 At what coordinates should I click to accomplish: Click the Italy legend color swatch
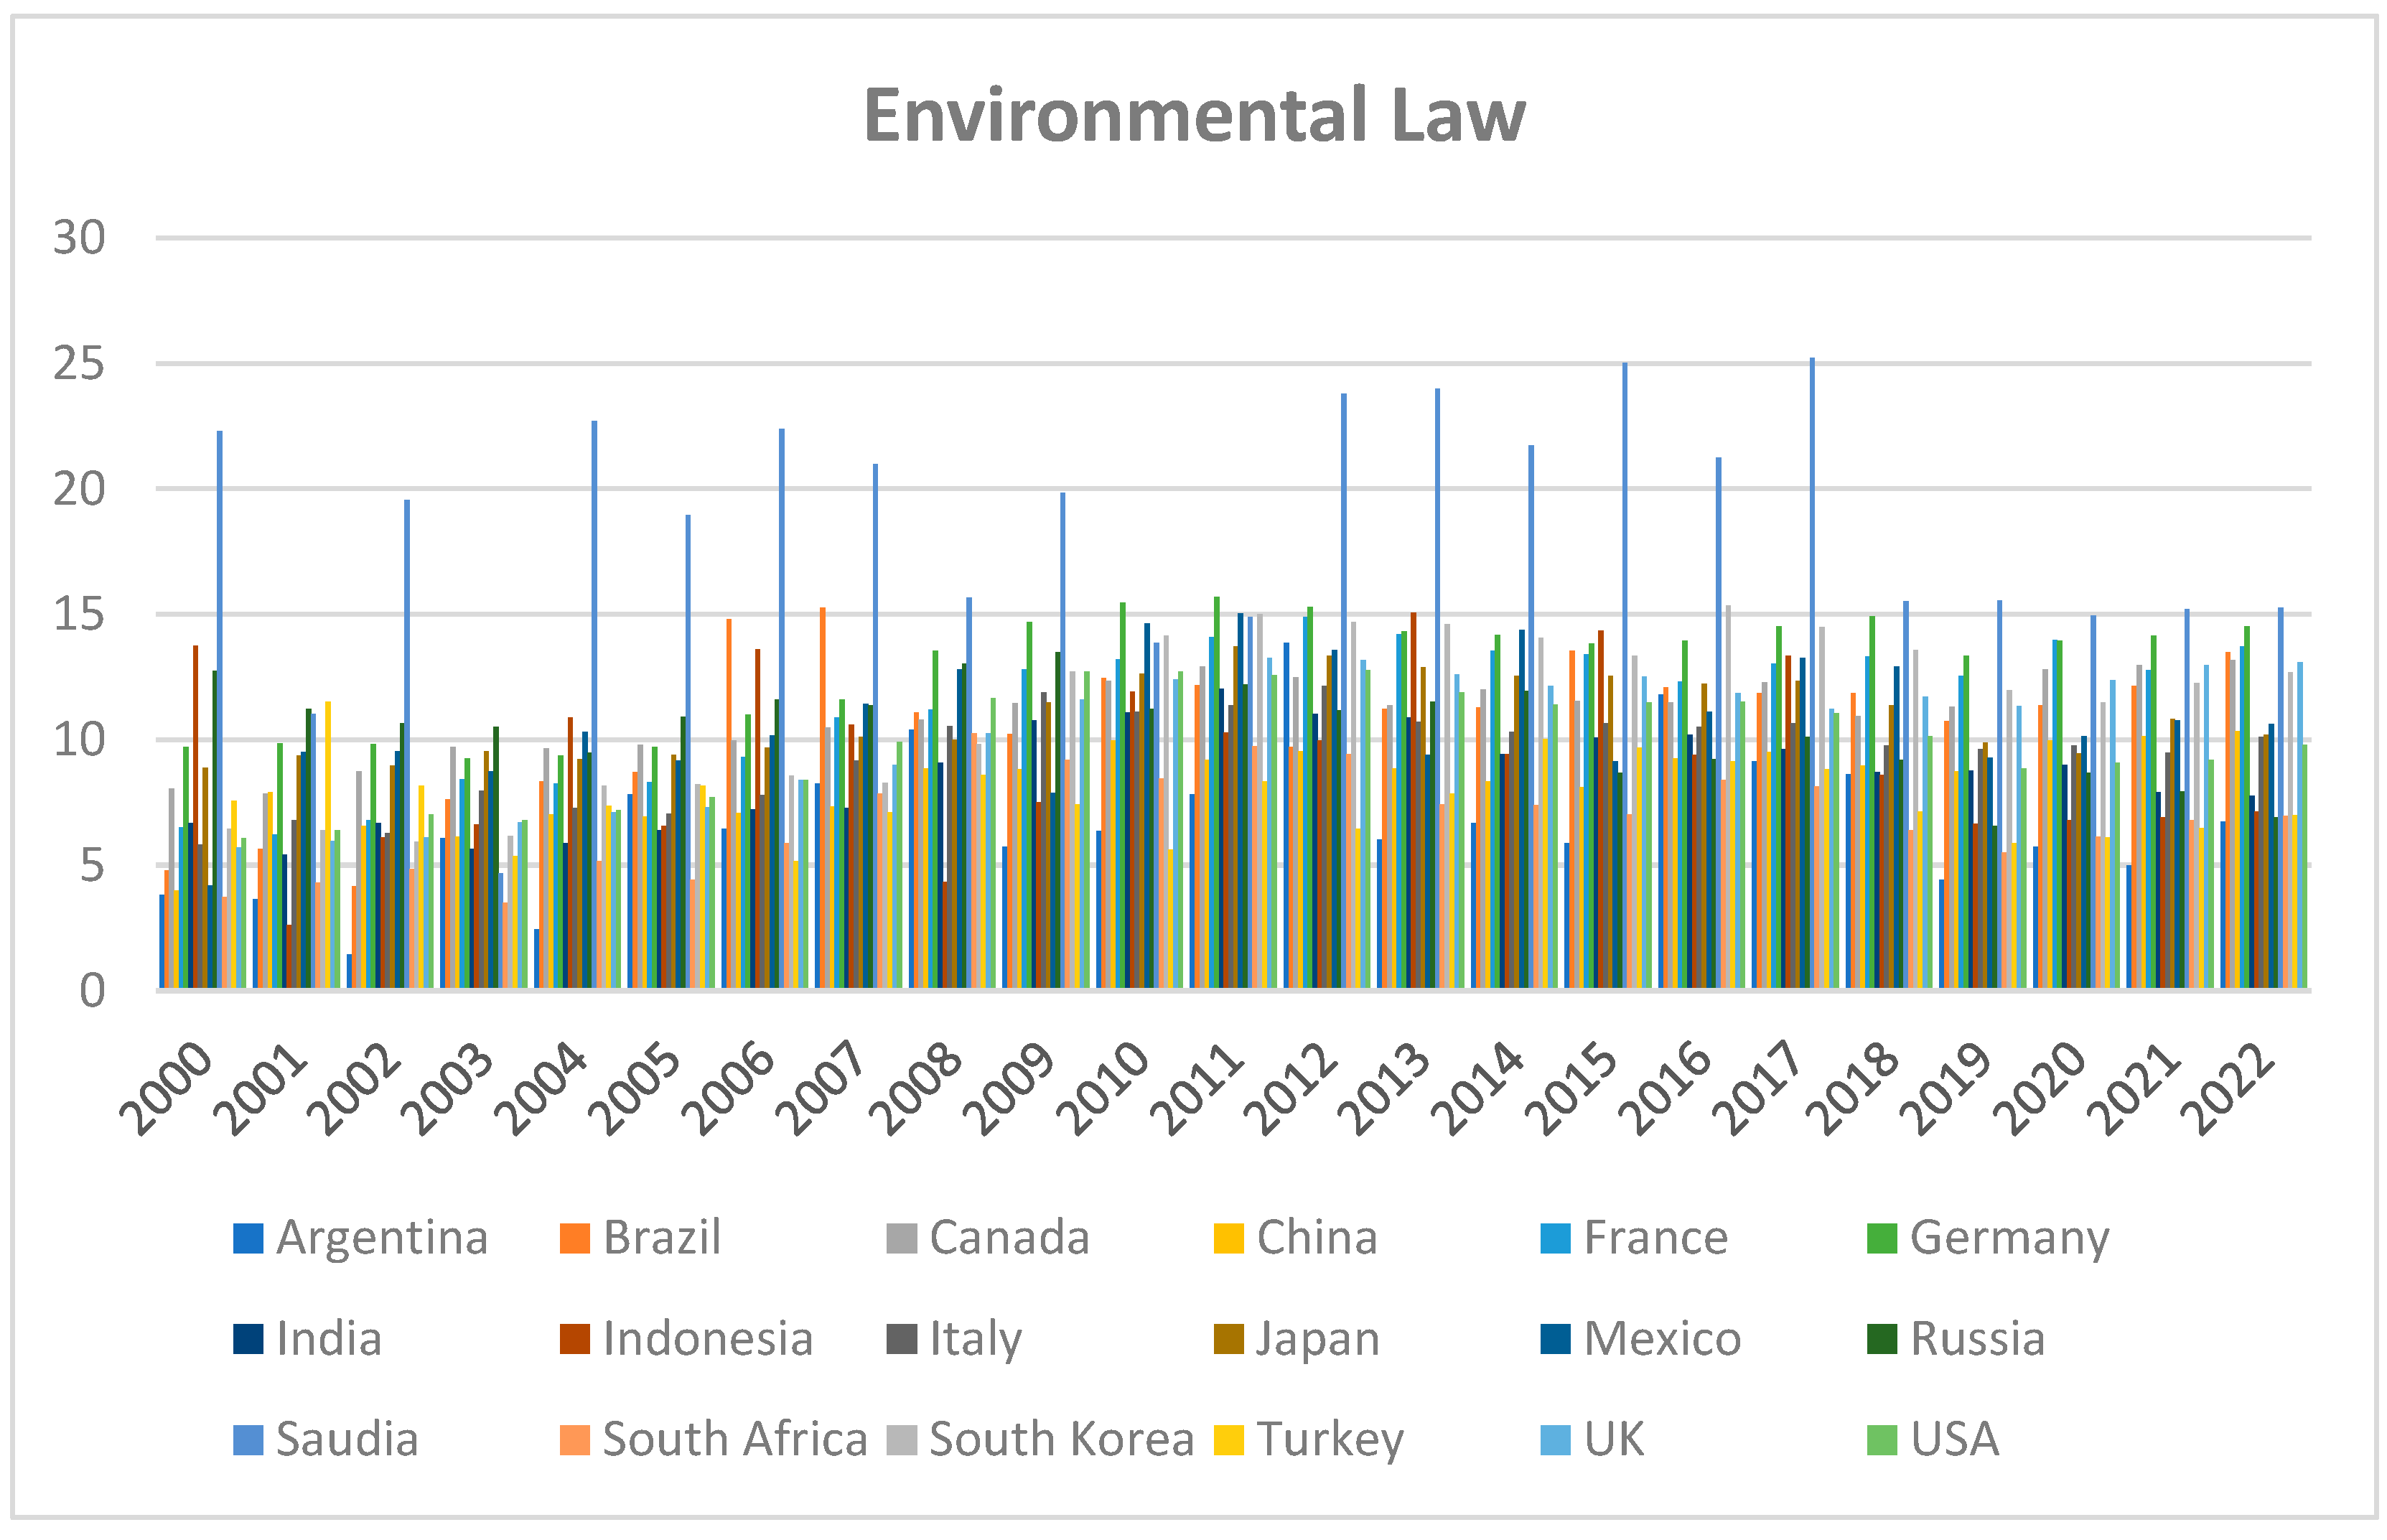902,1339
